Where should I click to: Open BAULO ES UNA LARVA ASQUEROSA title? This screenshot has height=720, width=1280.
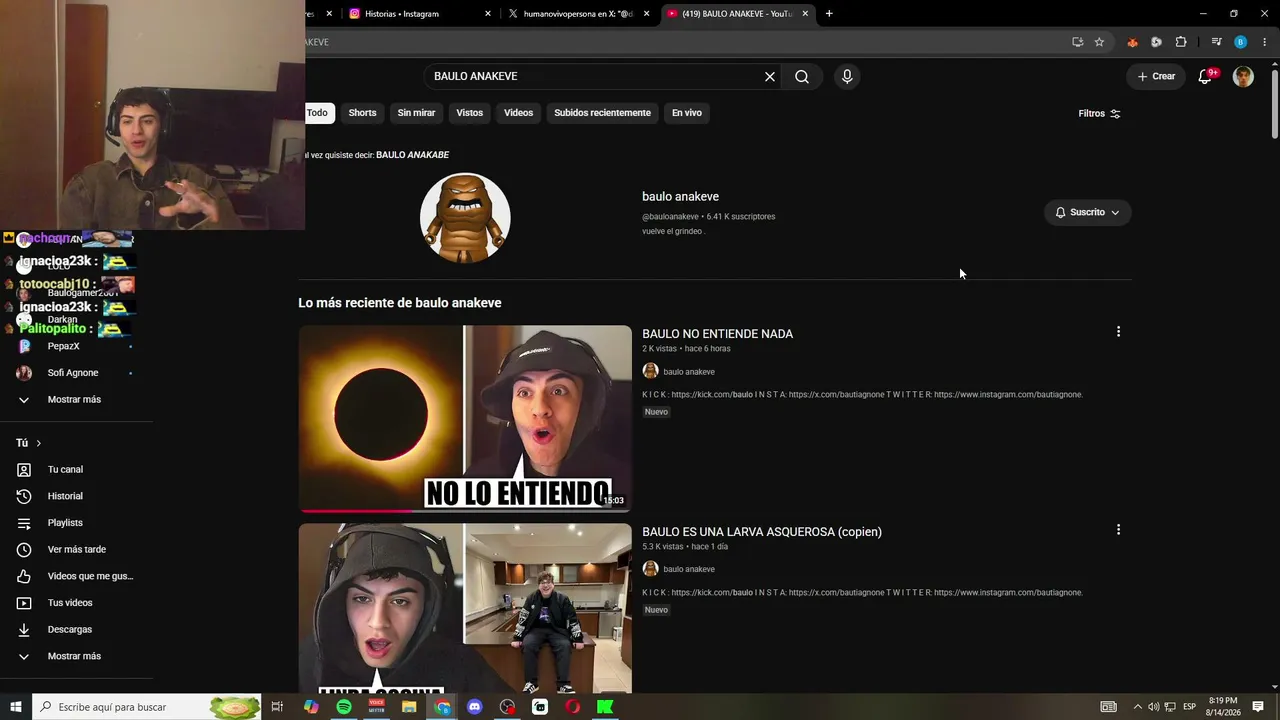tap(762, 532)
